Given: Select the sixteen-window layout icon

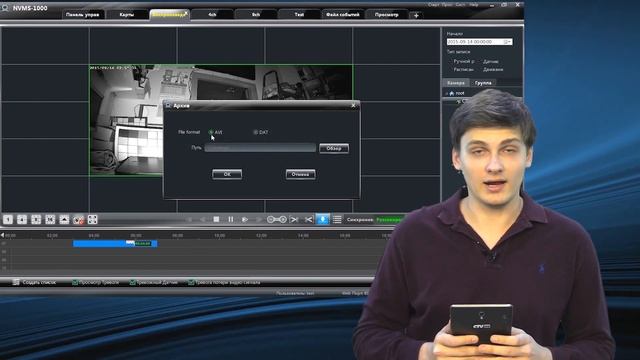Looking at the screenshot, I should pyautogui.click(x=50, y=220).
